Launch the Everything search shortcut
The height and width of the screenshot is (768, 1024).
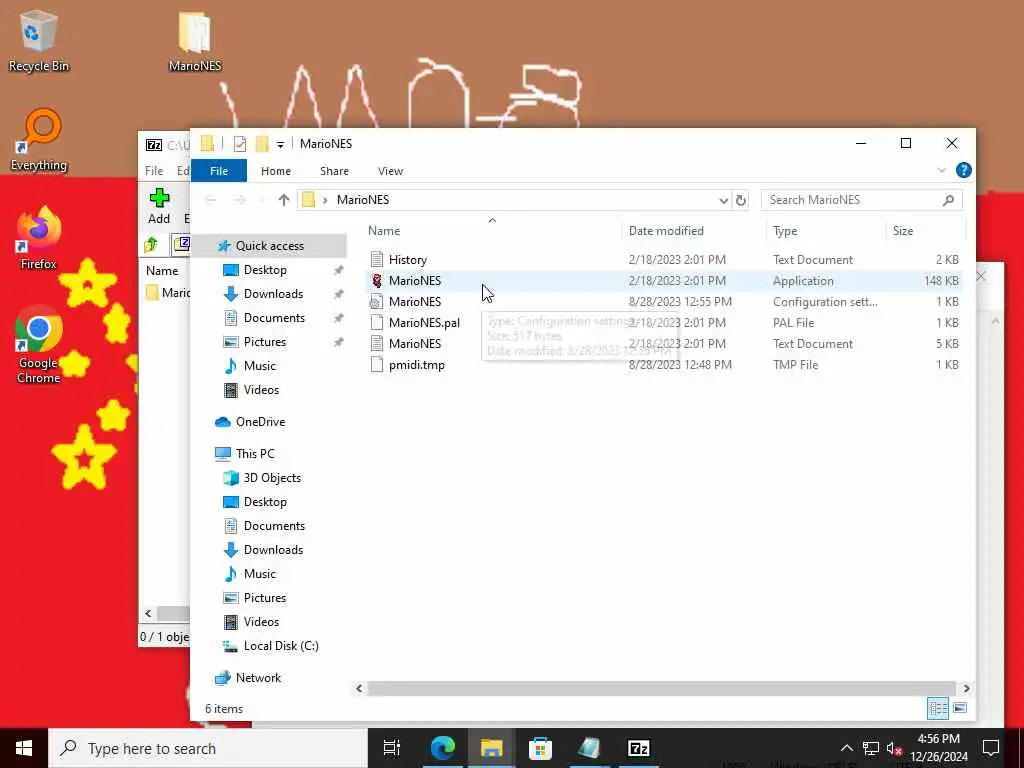pos(39,140)
